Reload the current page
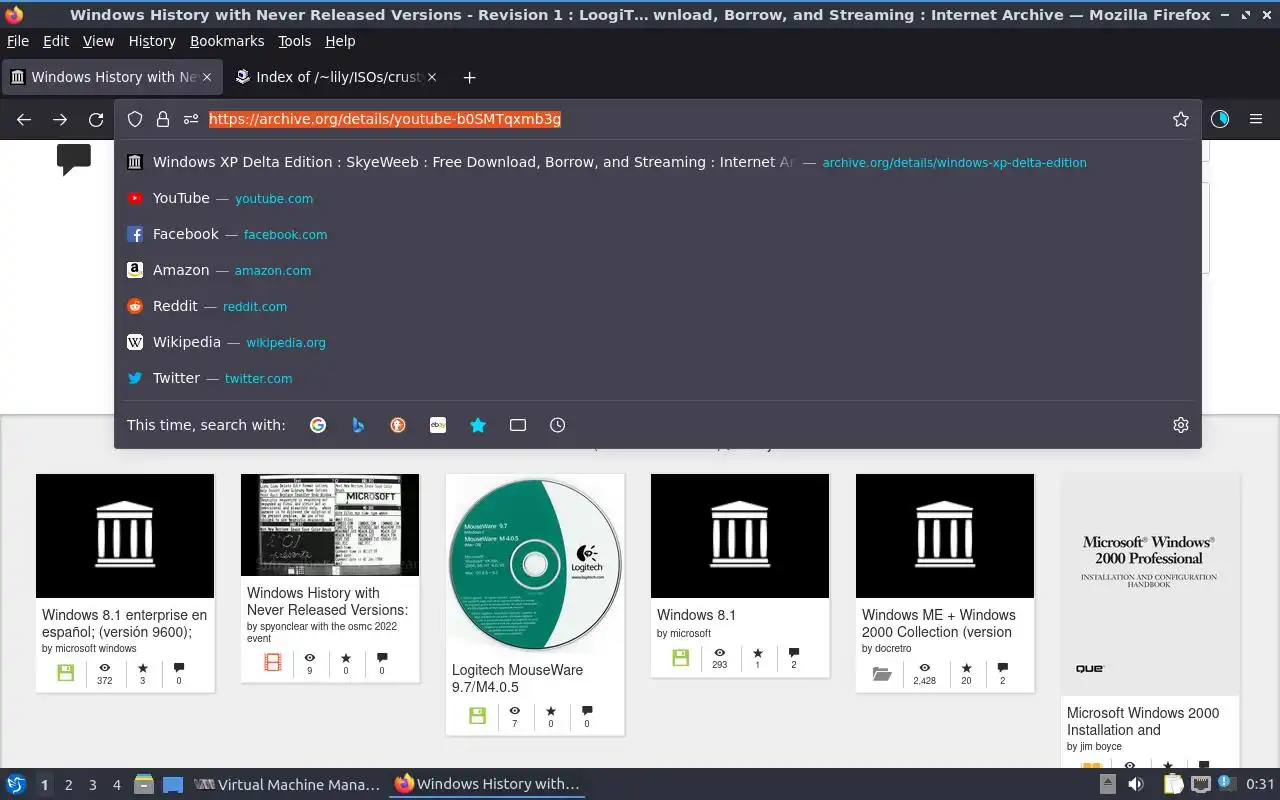 pos(96,119)
